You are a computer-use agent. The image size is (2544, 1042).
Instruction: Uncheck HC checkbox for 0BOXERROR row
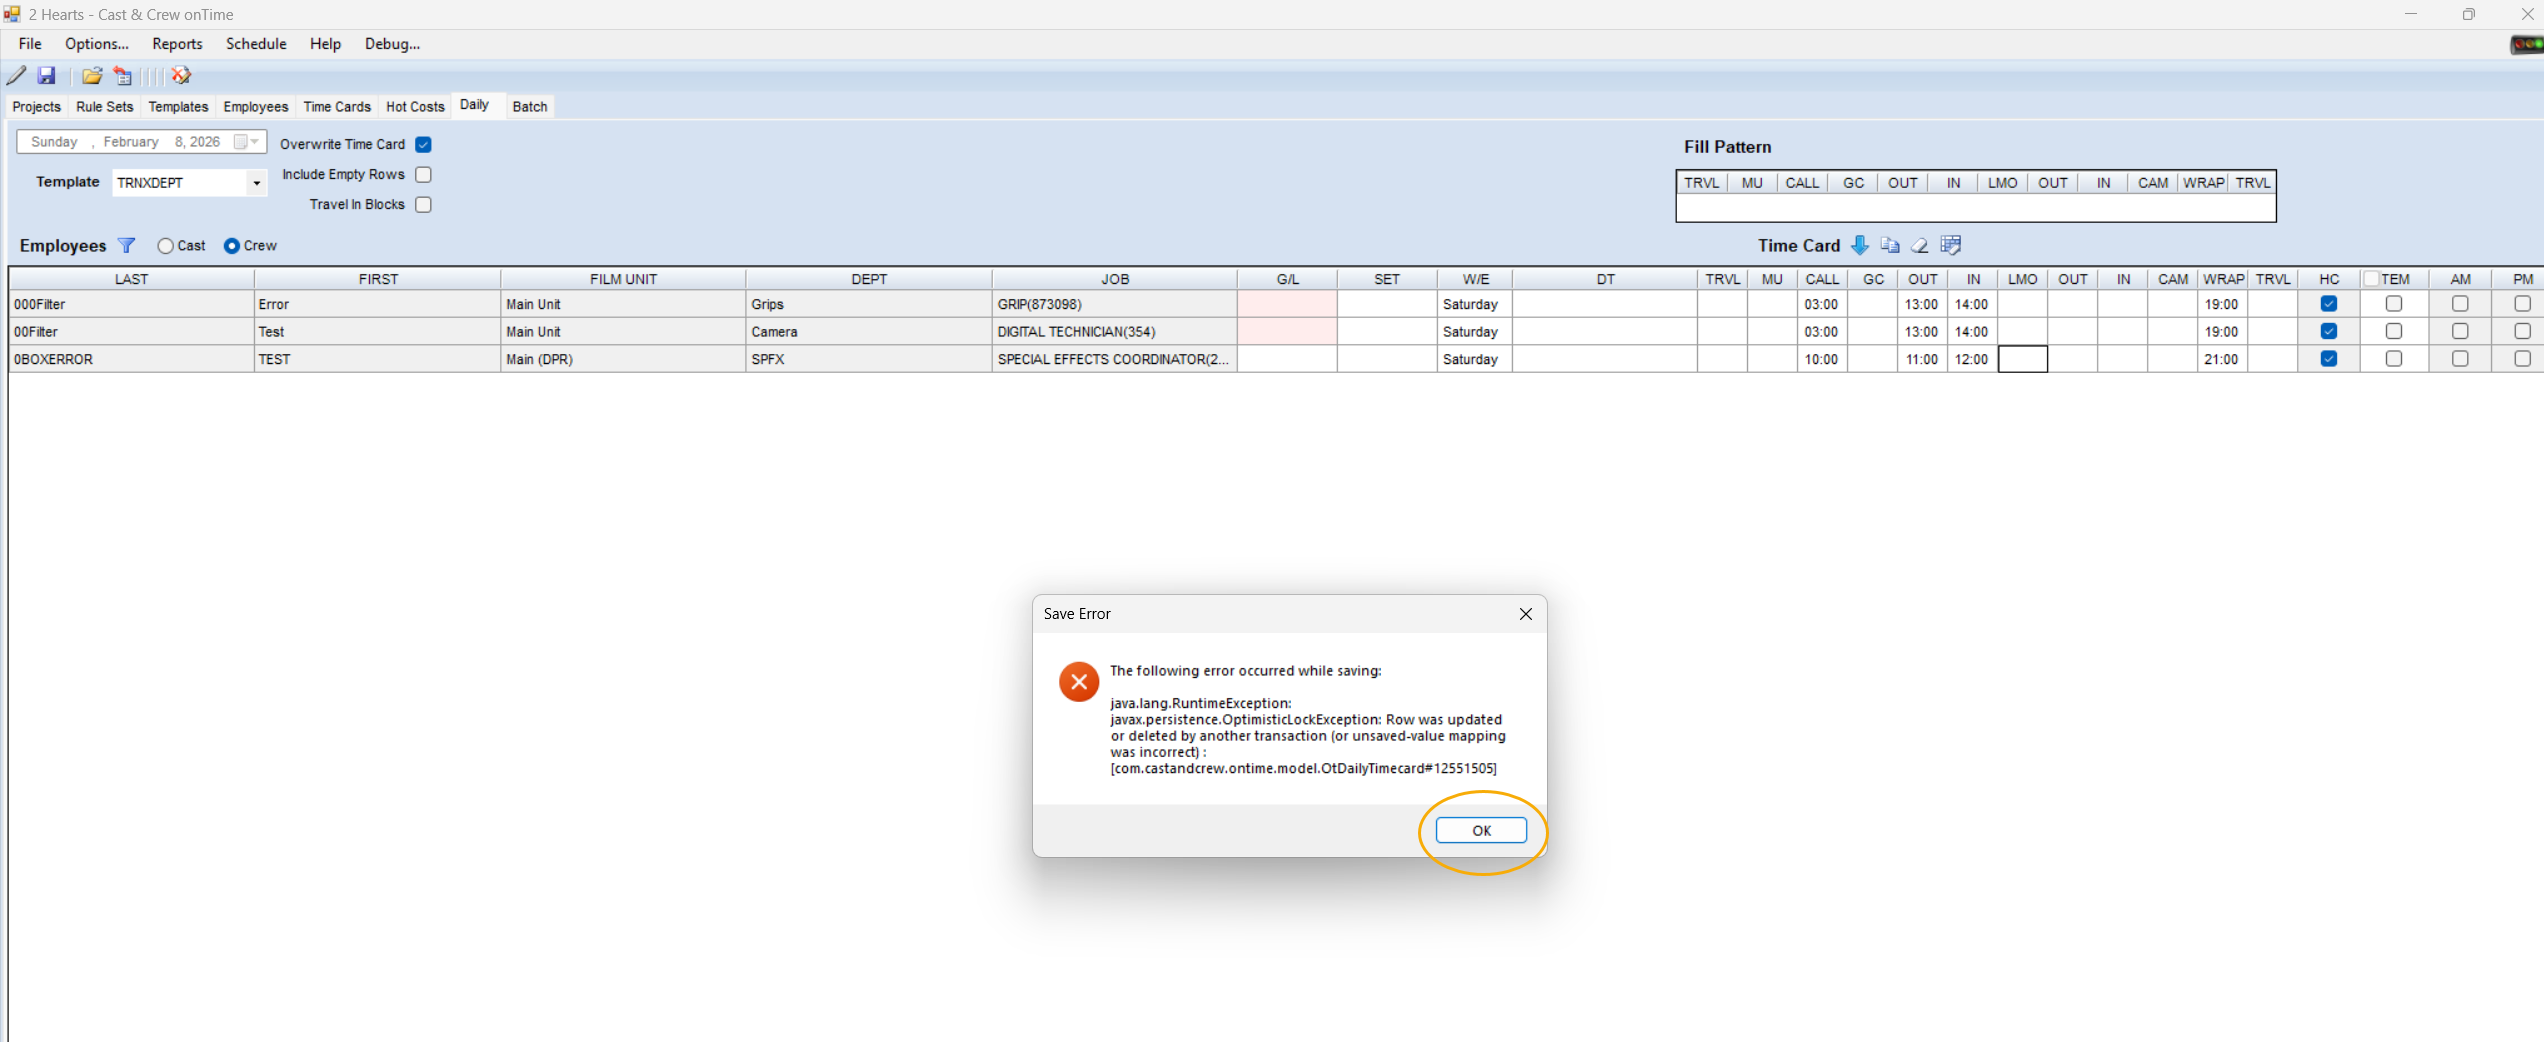coord(2328,359)
